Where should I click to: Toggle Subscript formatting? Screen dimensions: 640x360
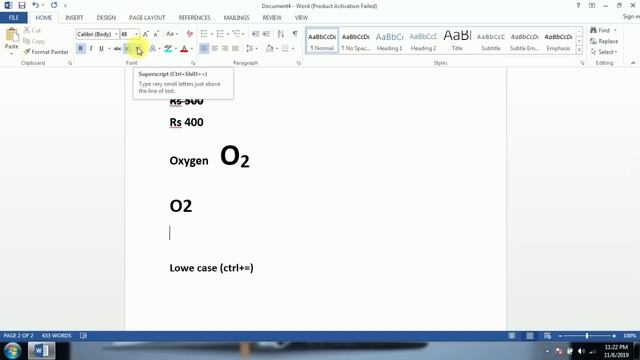(x=127, y=49)
